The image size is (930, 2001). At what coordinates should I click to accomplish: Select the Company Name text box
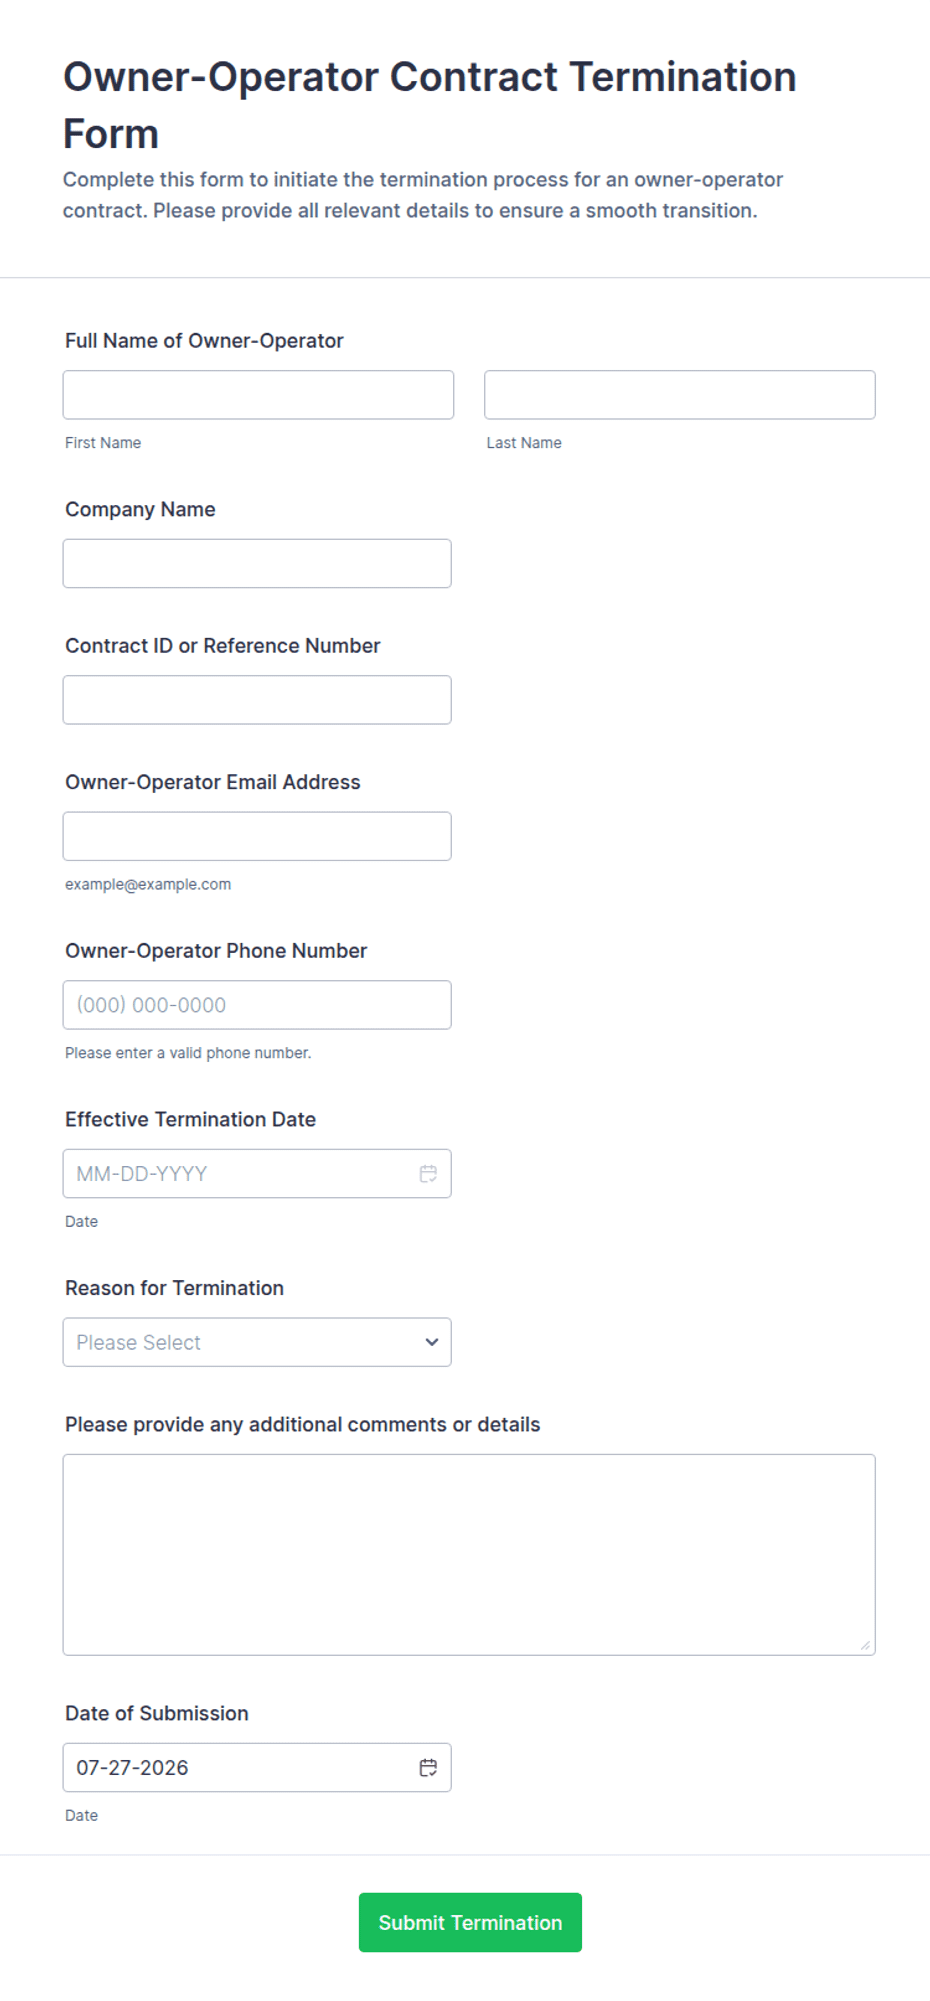pyautogui.click(x=257, y=564)
